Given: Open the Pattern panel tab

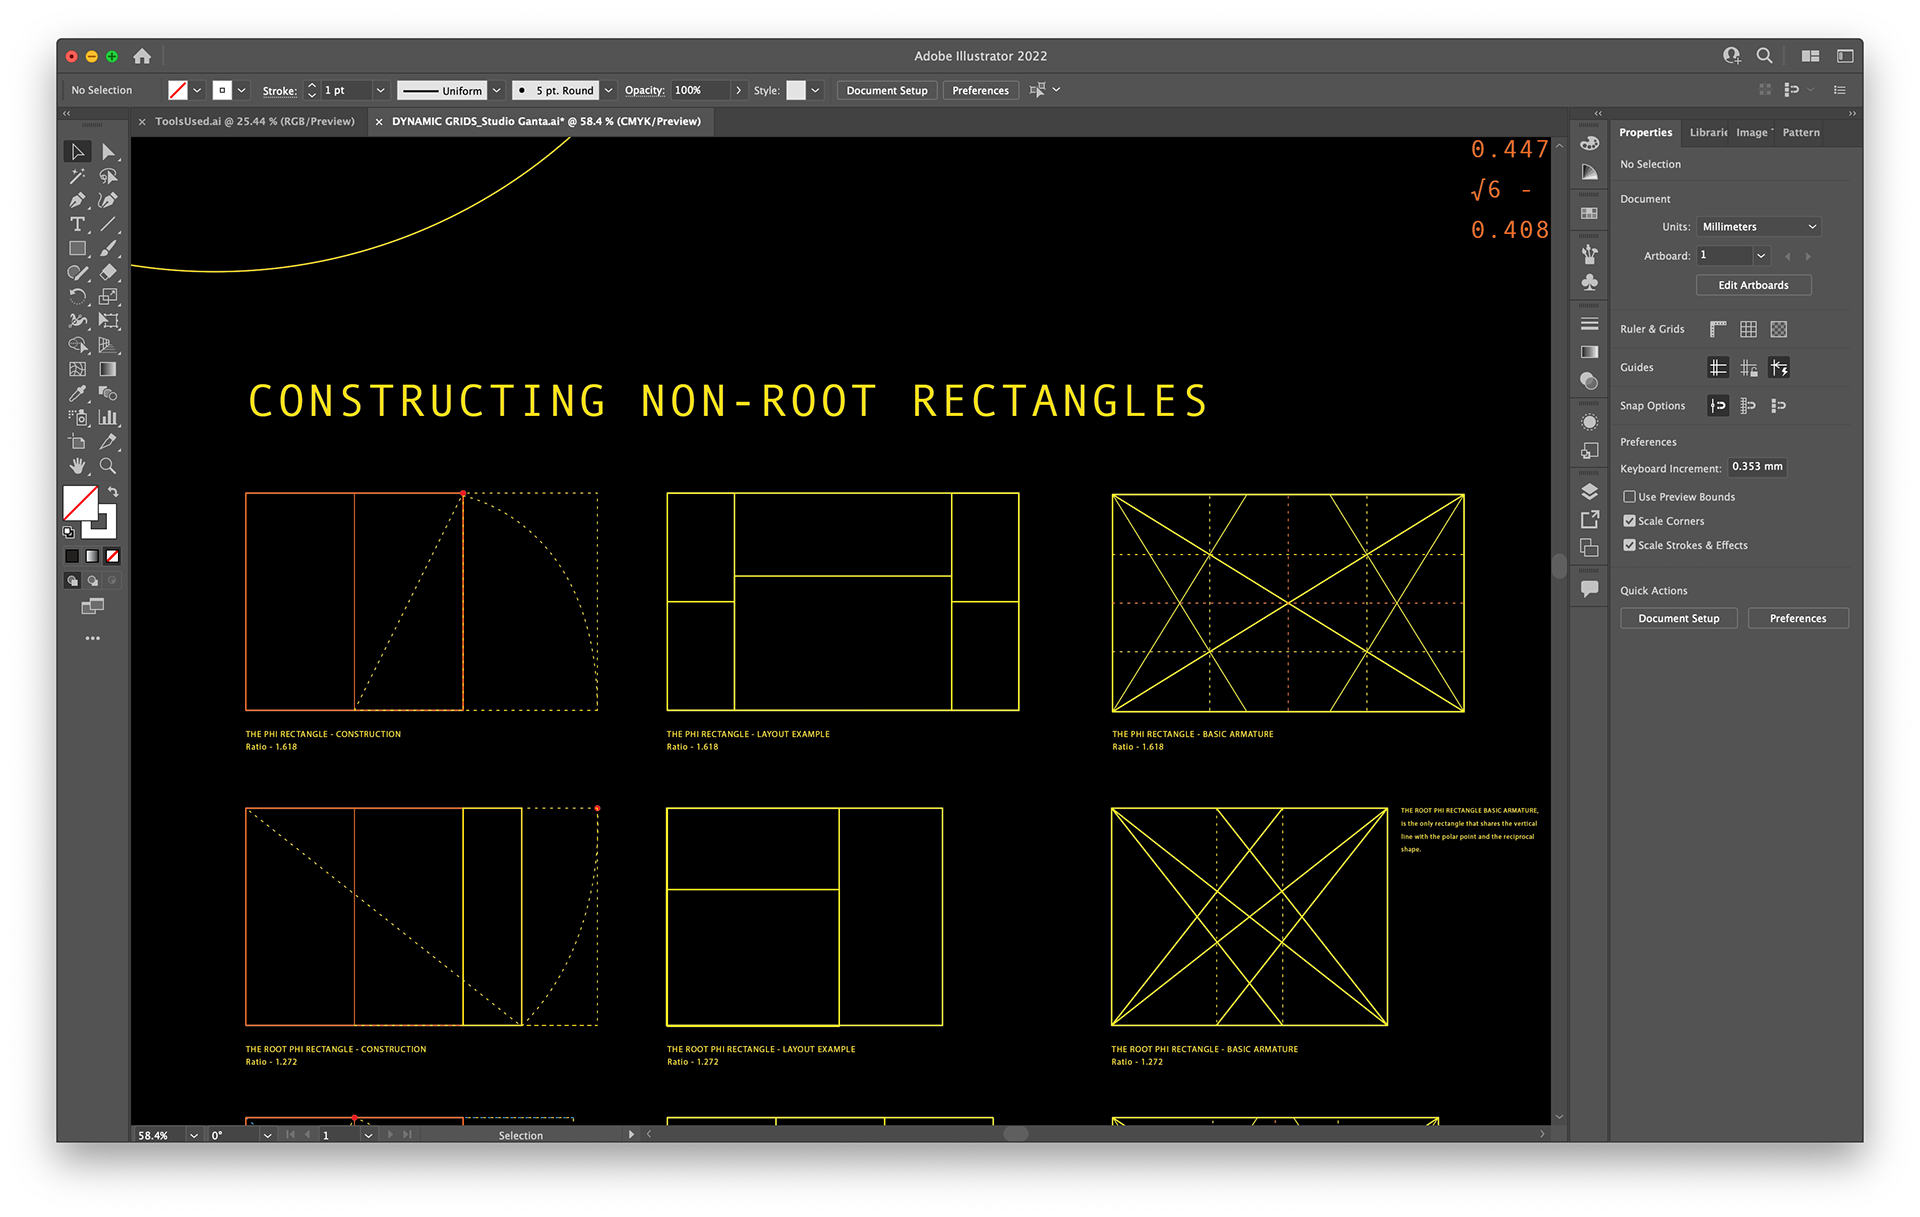Looking at the screenshot, I should (1800, 132).
